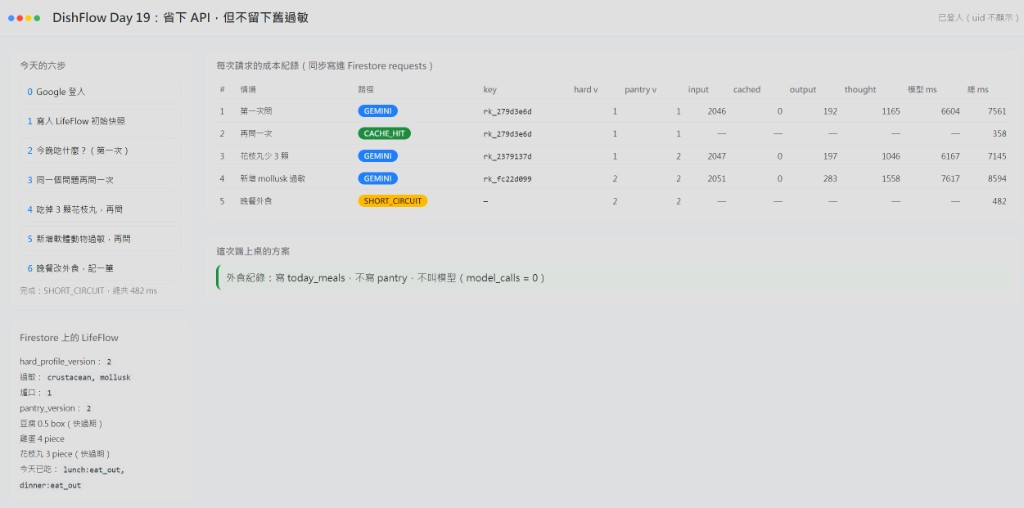The image size is (1024, 508).
Task: Click the GEMINI badge in the mollusk row
Action: tap(377, 178)
